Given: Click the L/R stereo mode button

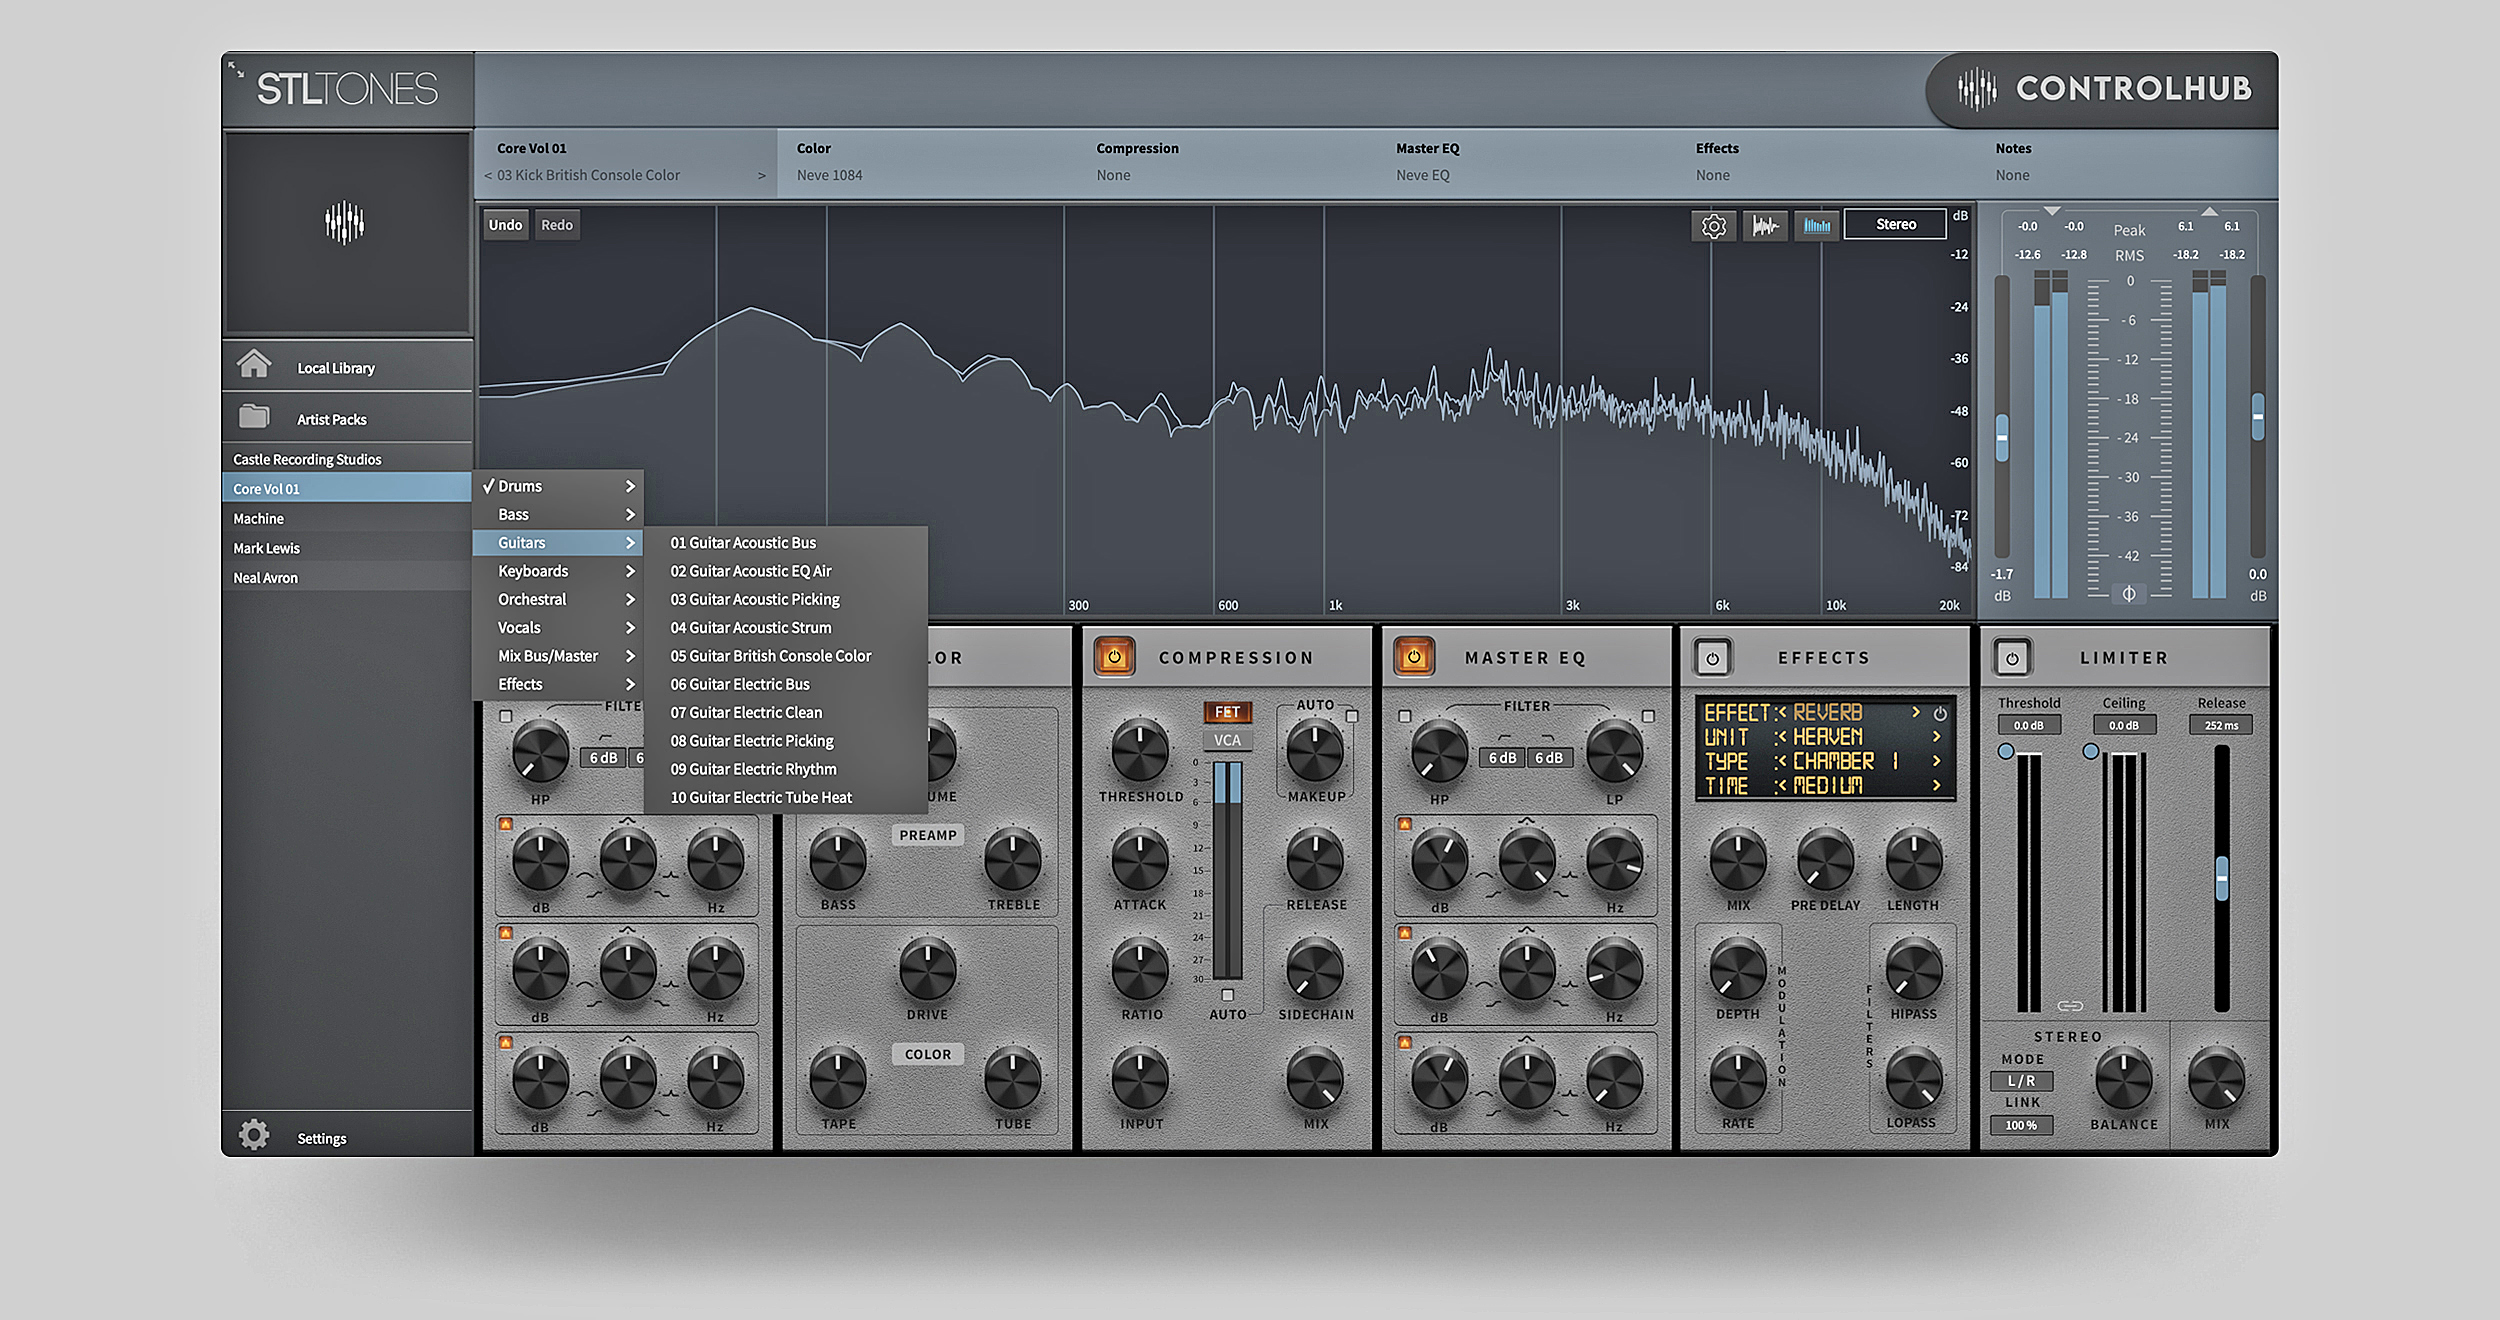Looking at the screenshot, I should 2021,1081.
